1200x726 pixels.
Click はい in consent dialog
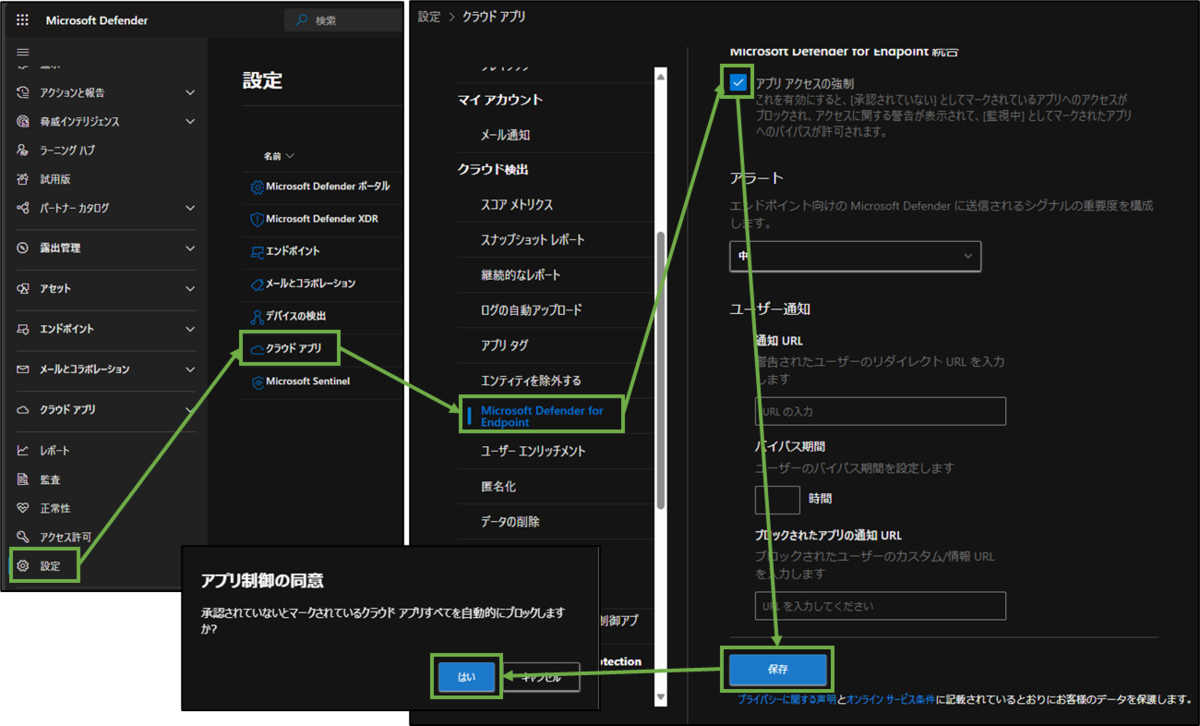click(467, 677)
